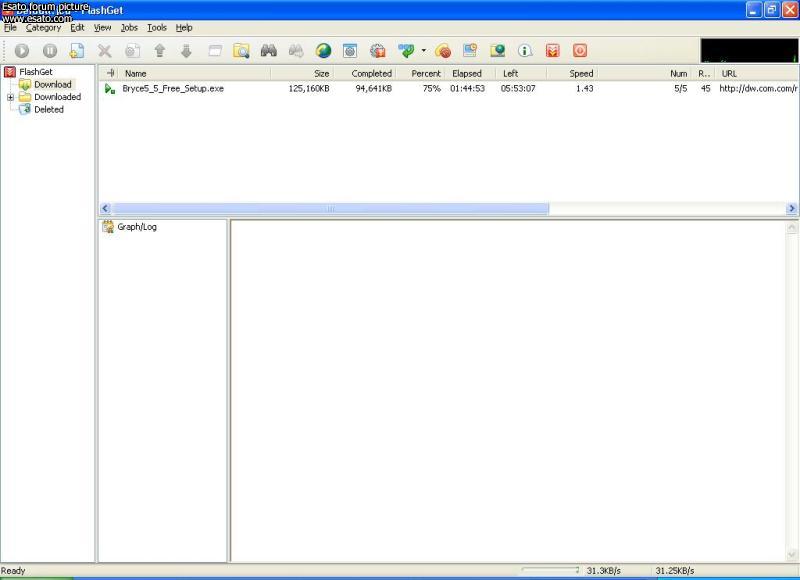Move job up with the up arrow icon
800x580 pixels.
pyautogui.click(x=160, y=51)
